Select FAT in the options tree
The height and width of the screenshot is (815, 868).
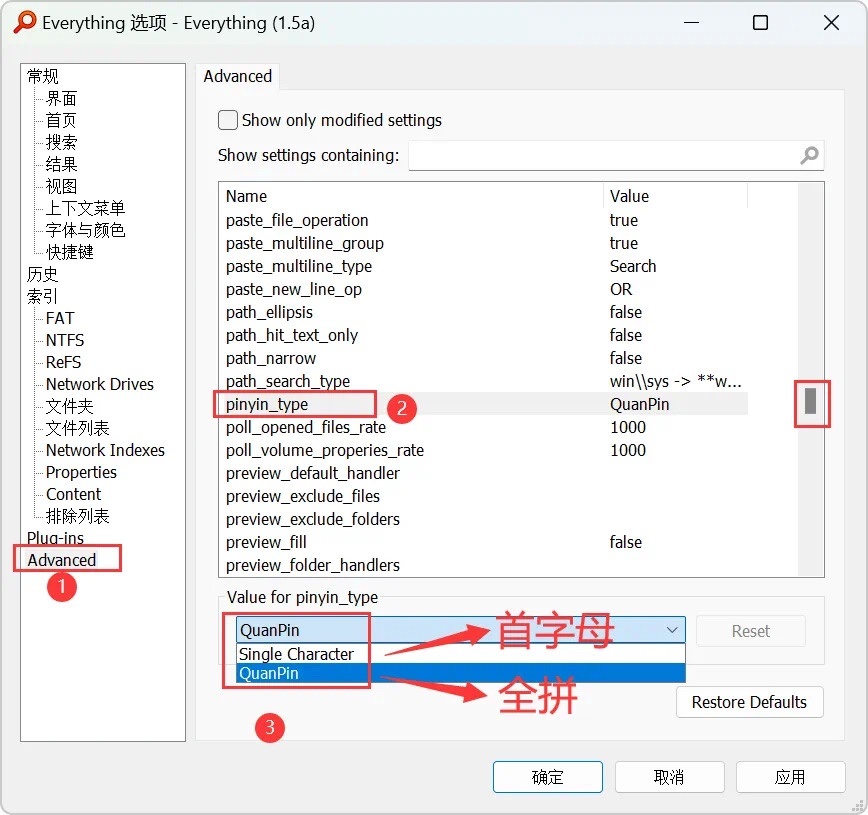60,318
